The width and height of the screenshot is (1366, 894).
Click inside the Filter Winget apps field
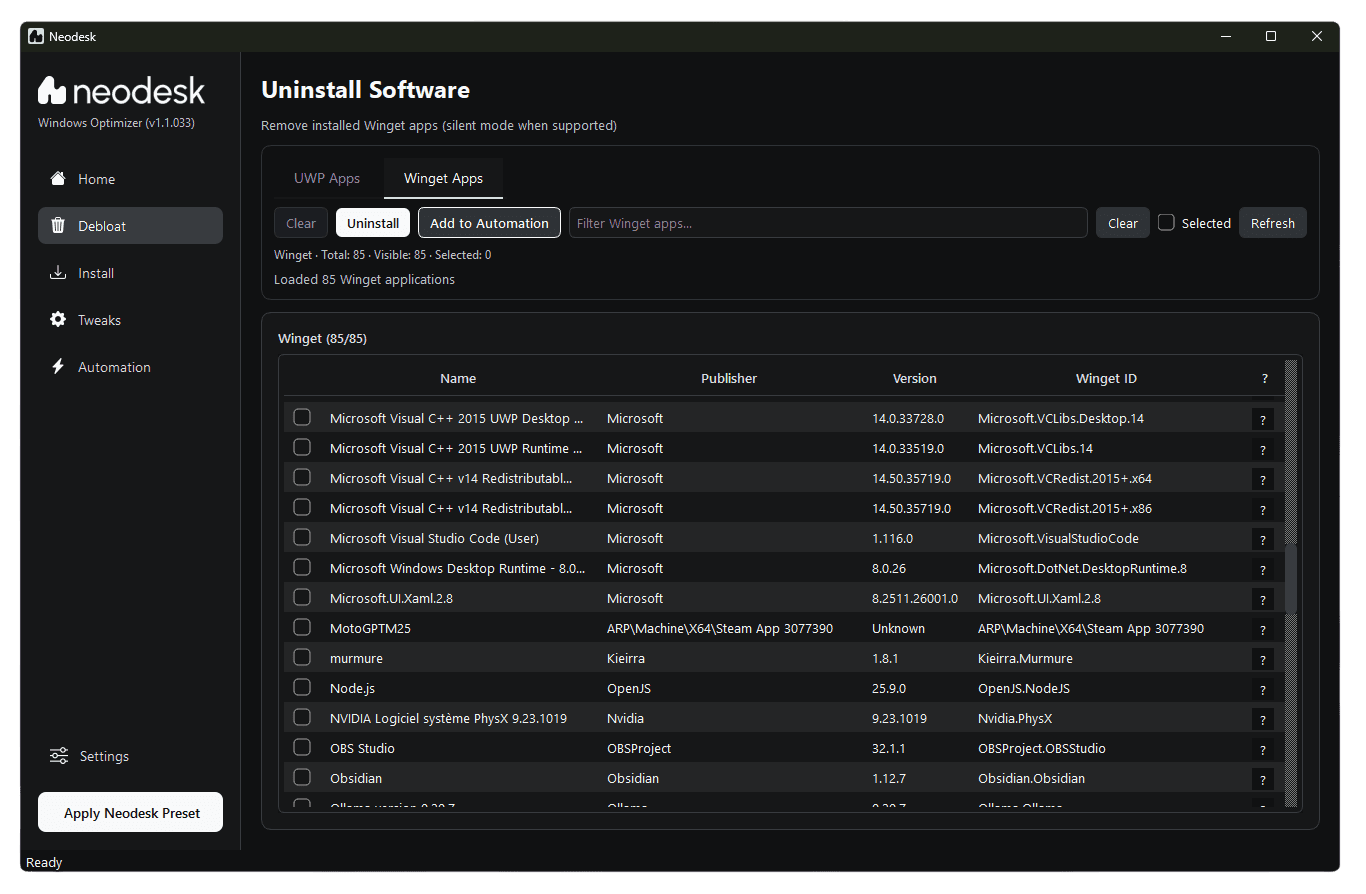click(x=828, y=222)
